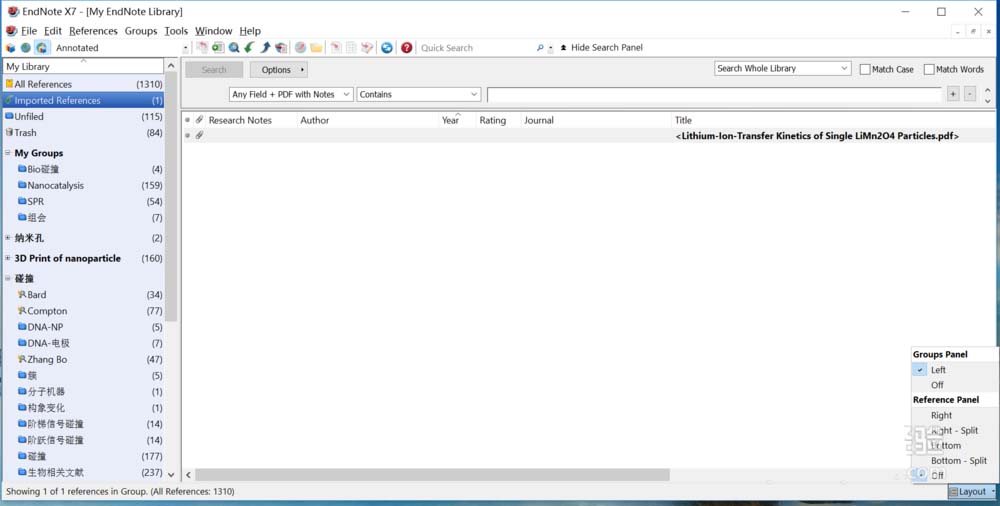Screen dimensions: 1000x506
Task: Select Left in Groups Panel layout menu
Action: coord(954,370)
